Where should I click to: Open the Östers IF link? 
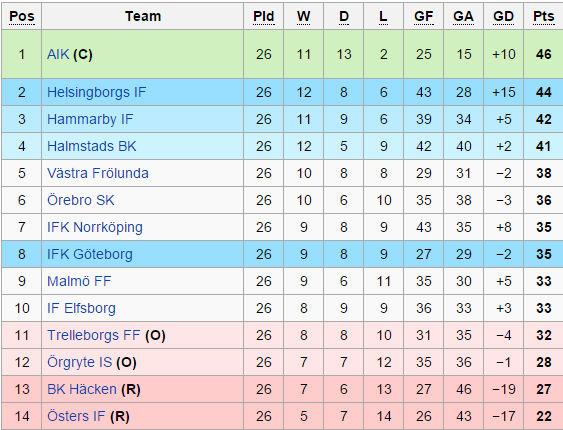coord(76,416)
